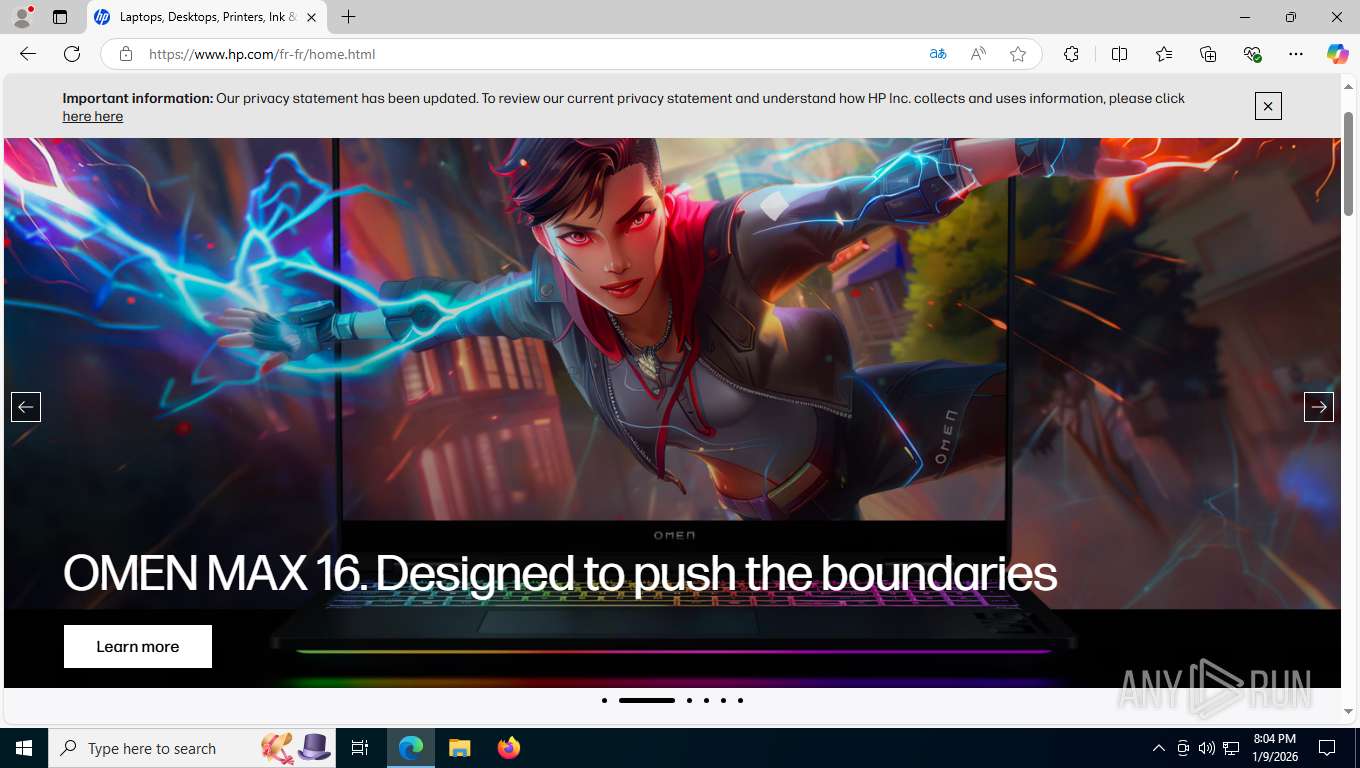Open the browser profile avatar
This screenshot has width=1360, height=768.
(22, 17)
